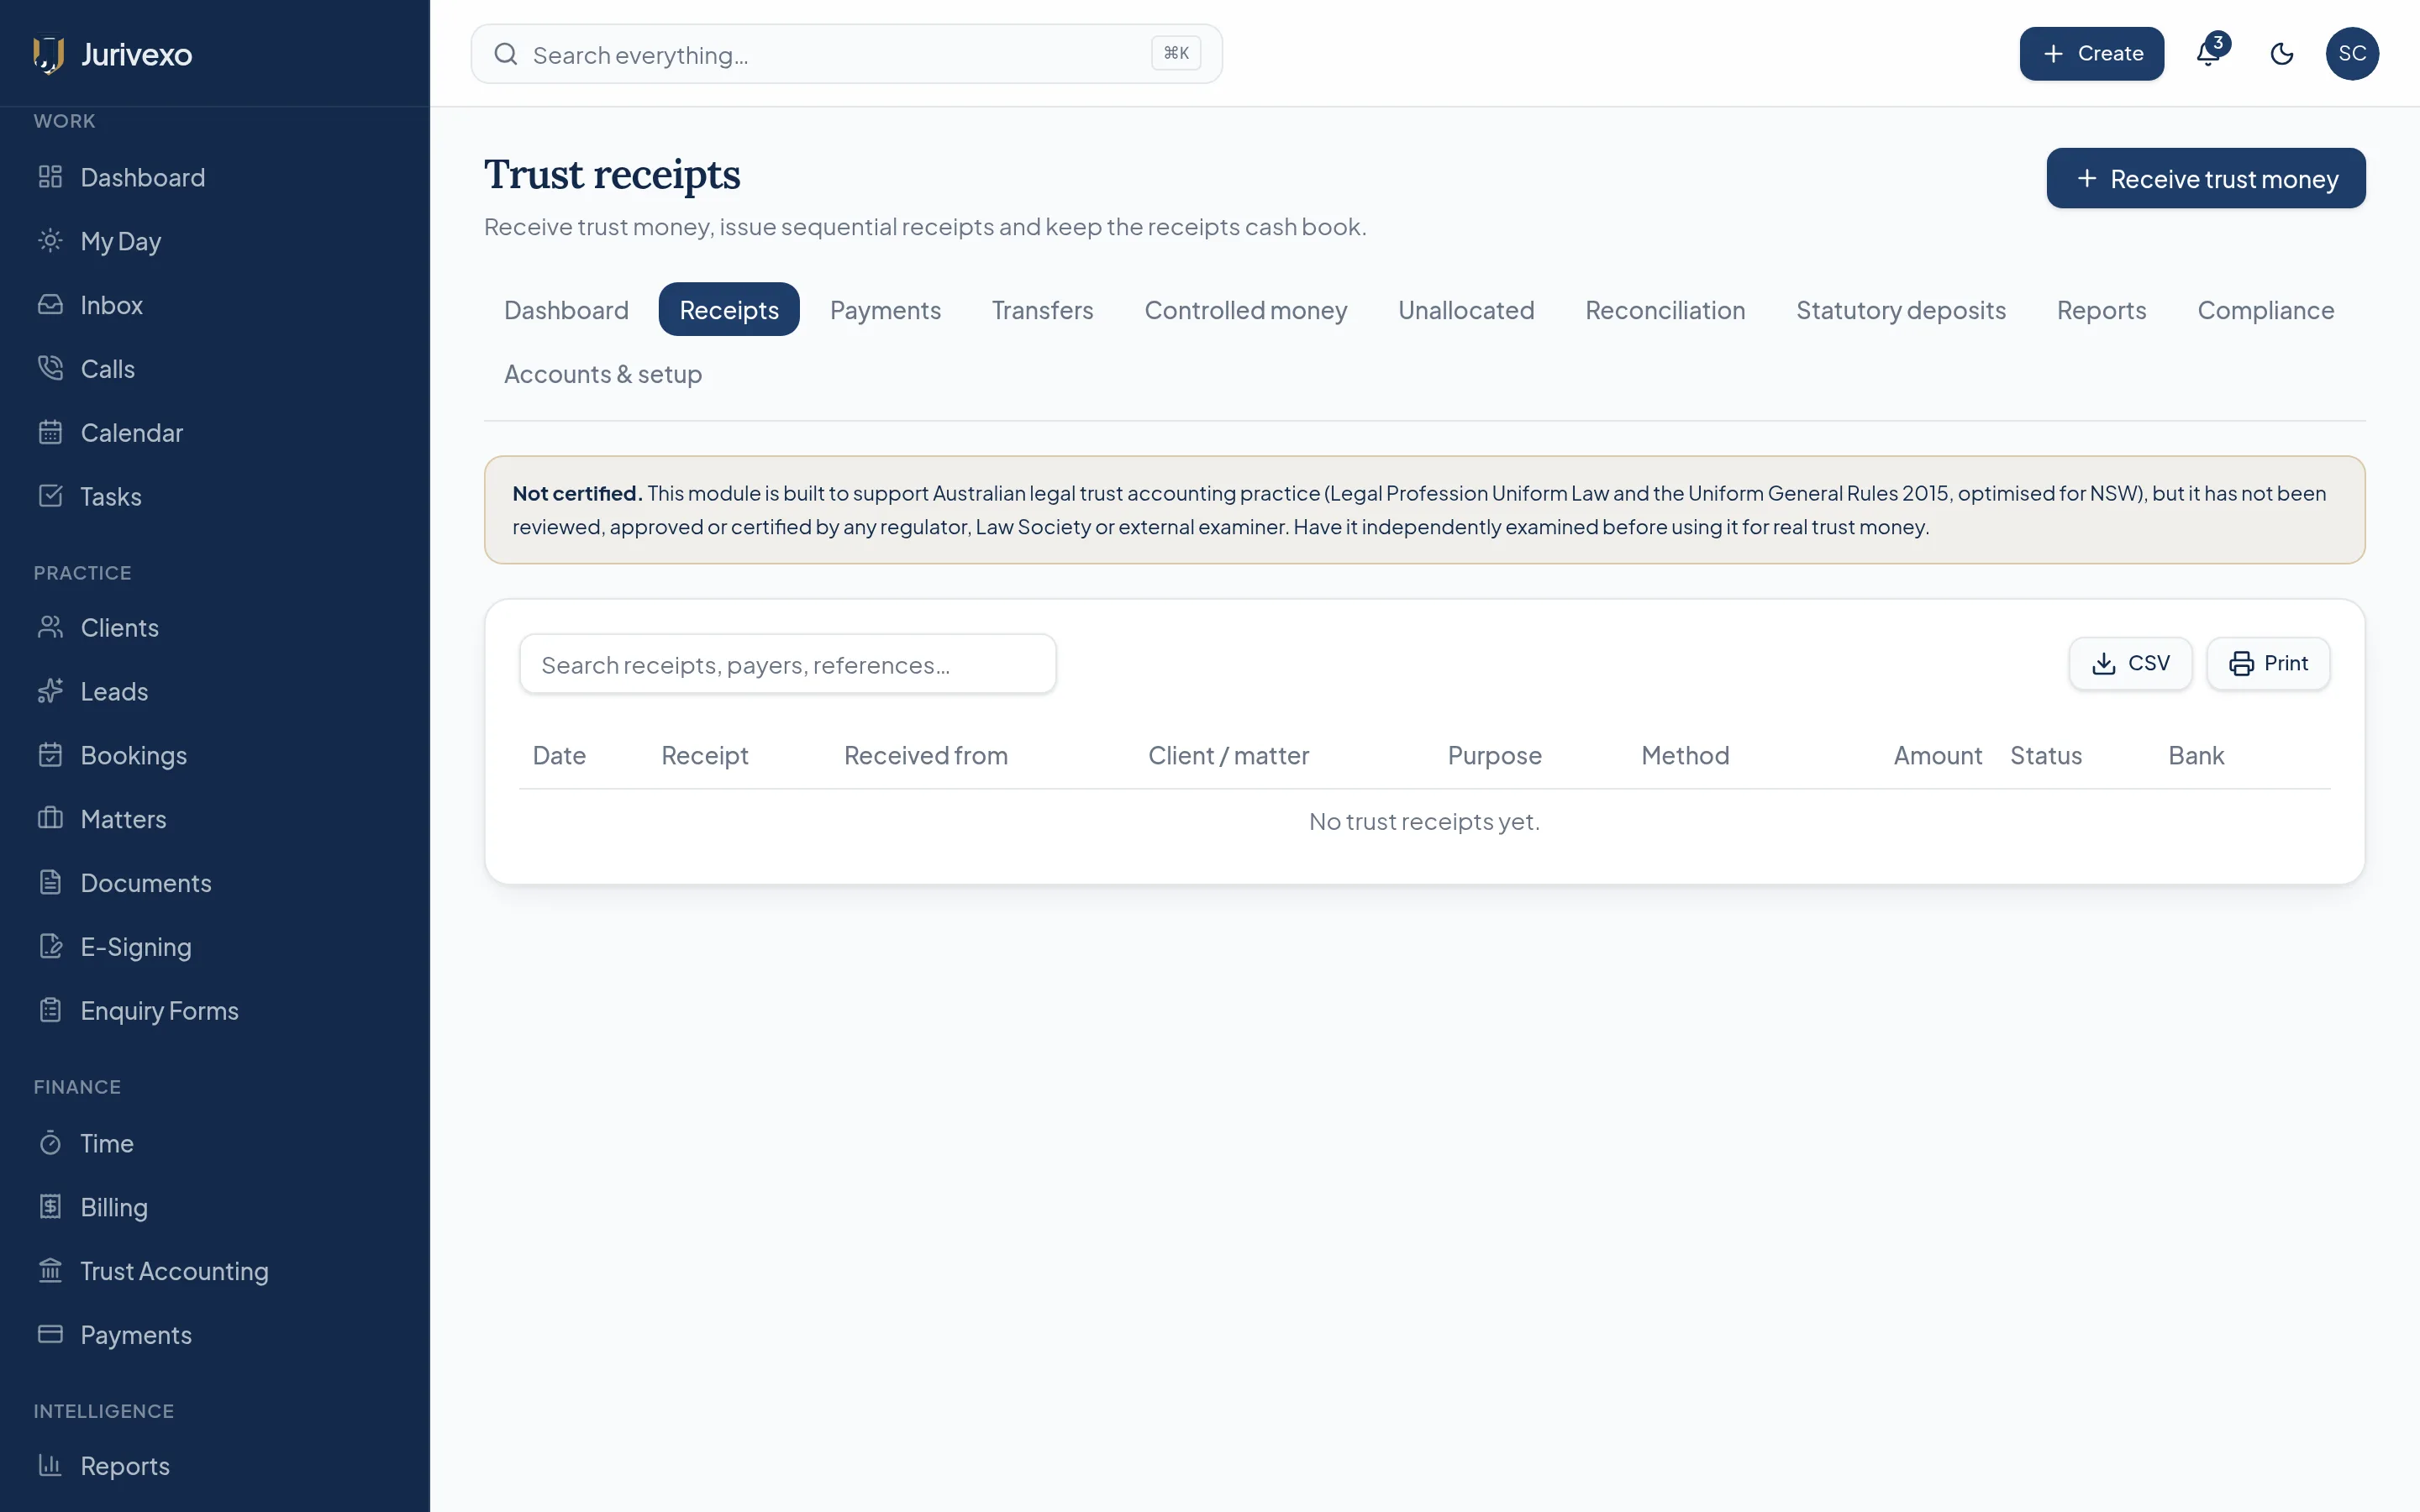Click the Jurivexo shield logo icon

49,54
